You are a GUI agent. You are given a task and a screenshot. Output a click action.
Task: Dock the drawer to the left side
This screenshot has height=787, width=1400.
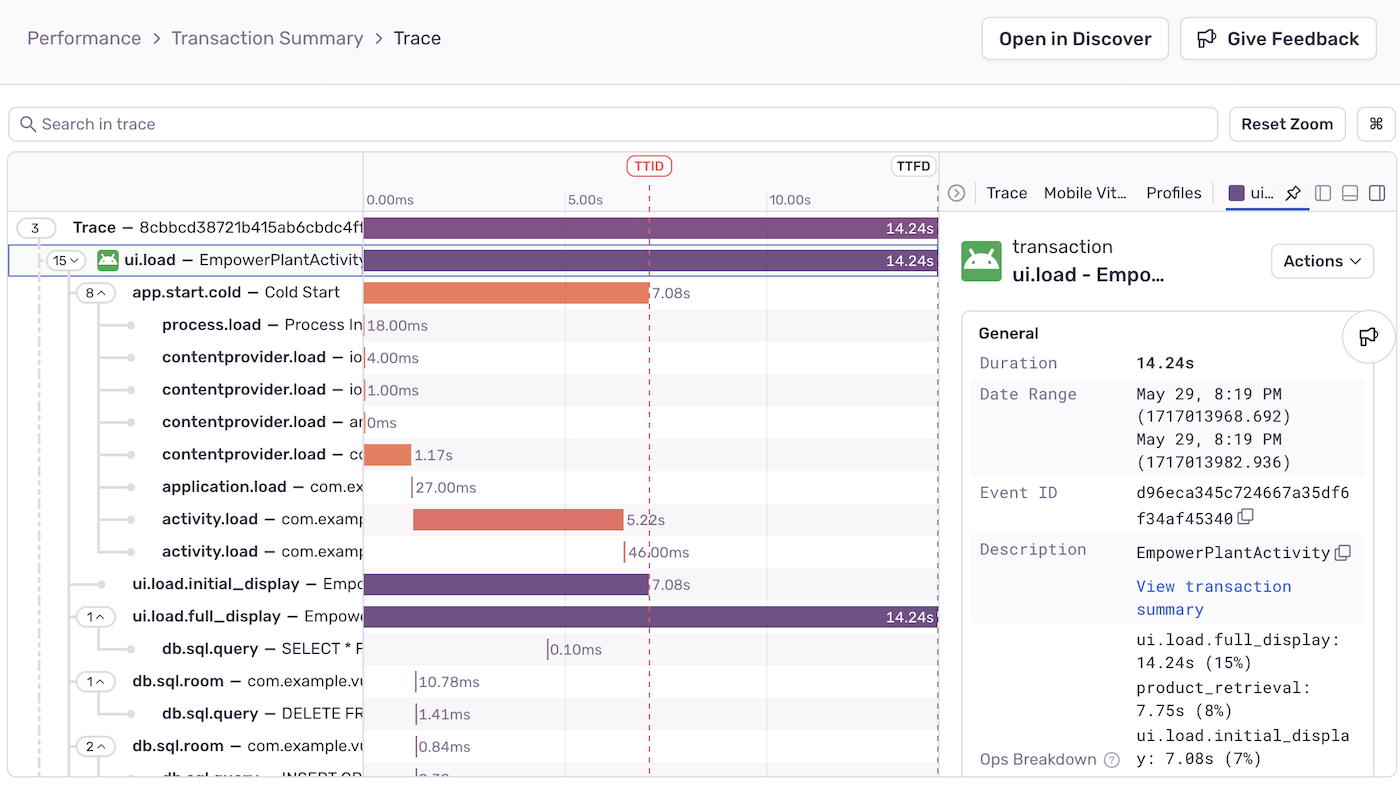[1323, 193]
